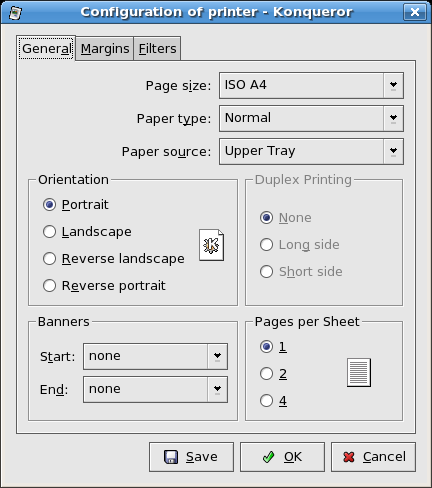Open the Start banner dropdown
This screenshot has width=432, height=488.
155,356
